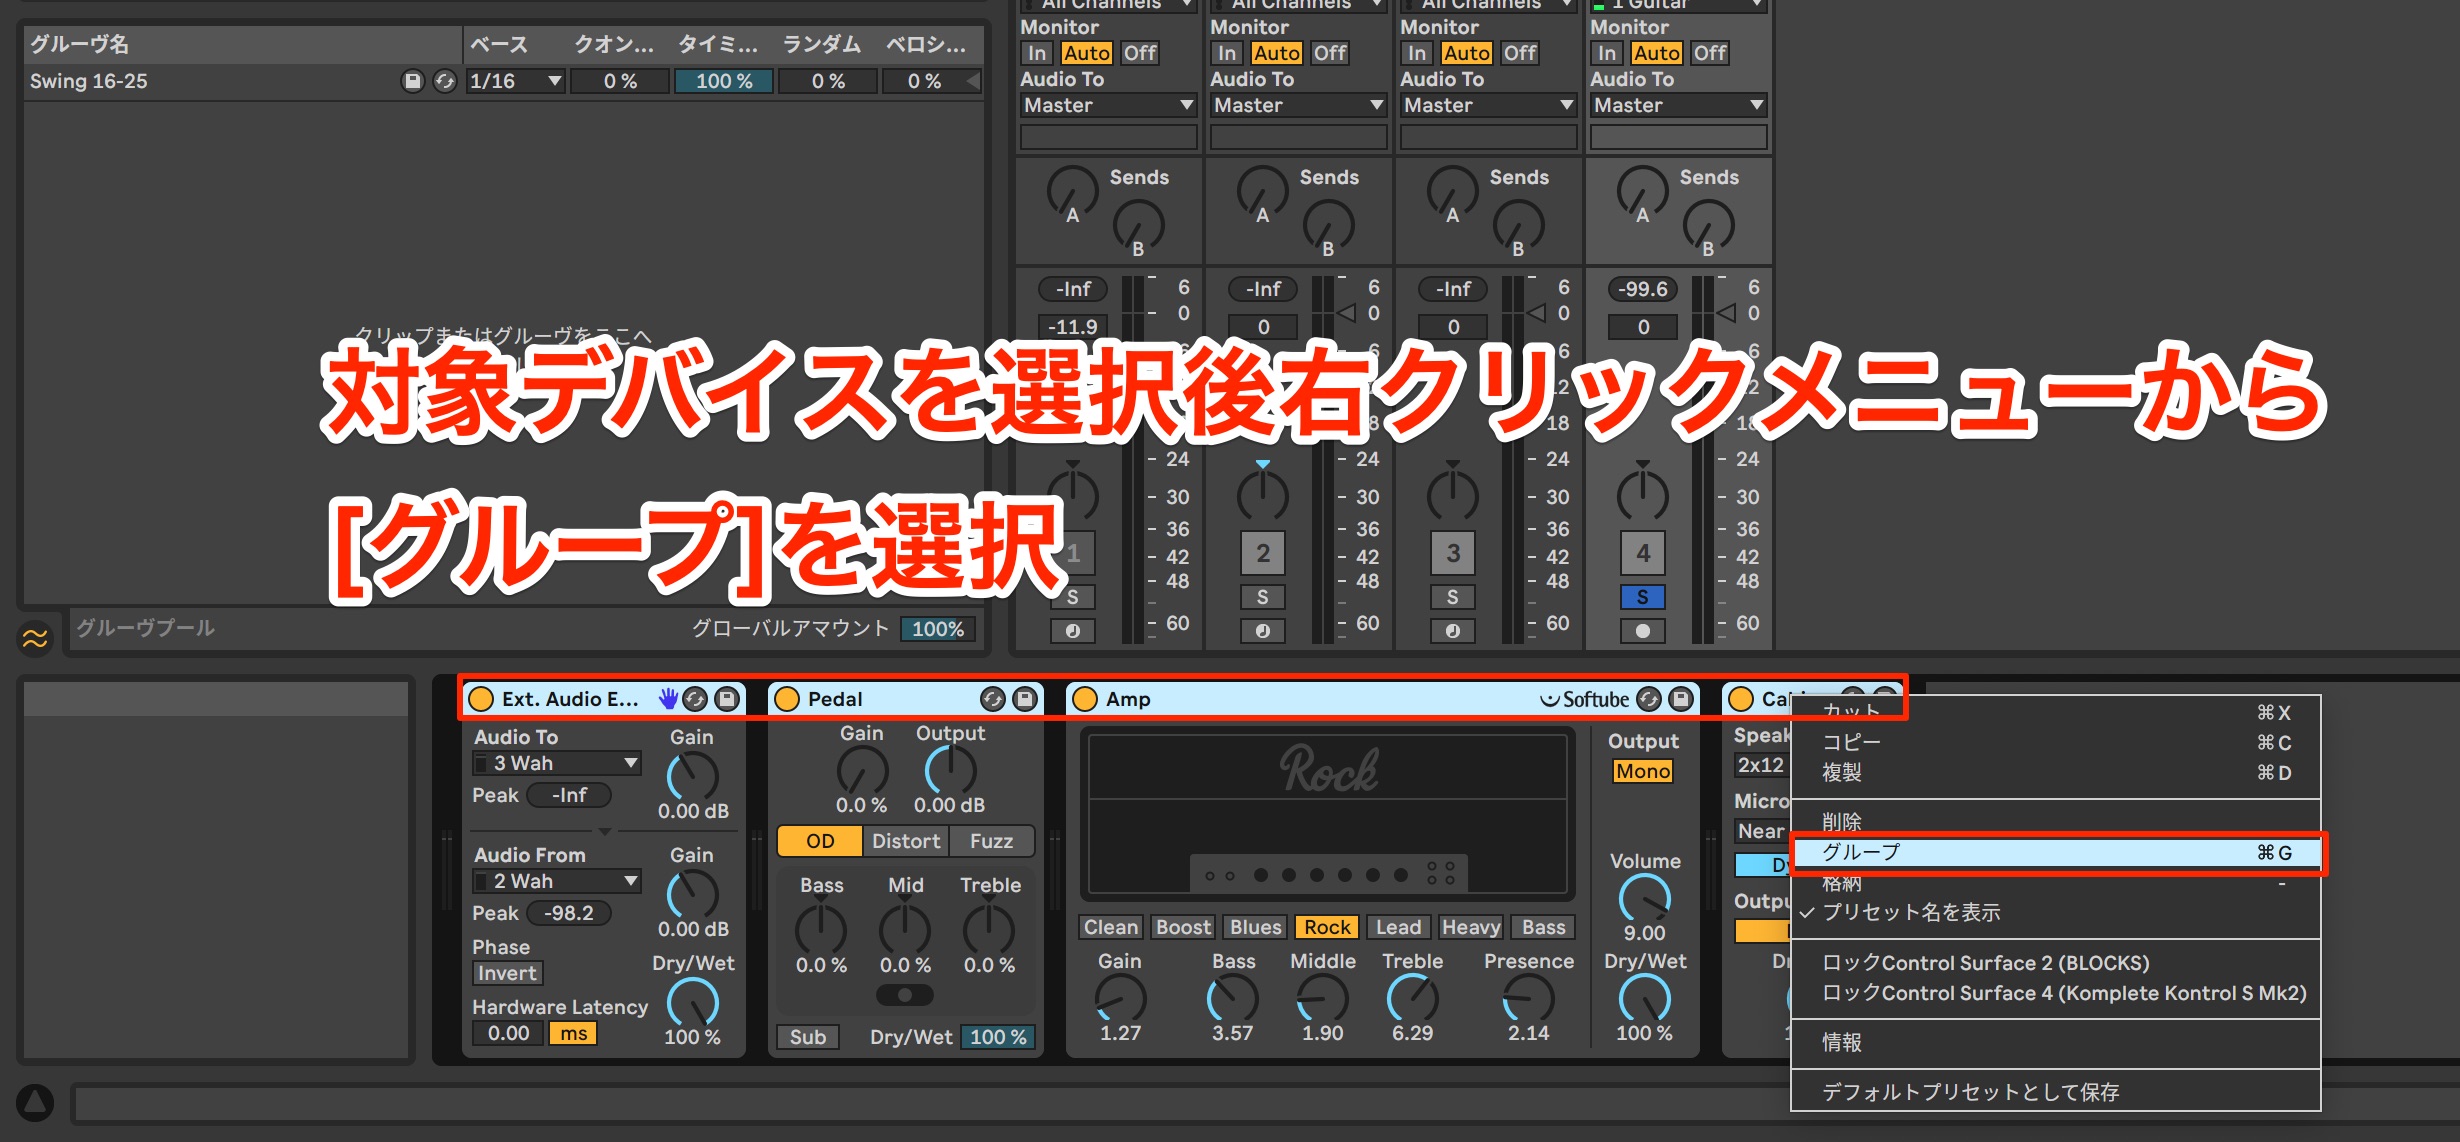Select the Clean amp type
This screenshot has width=2460, height=1142.
pos(1111,927)
